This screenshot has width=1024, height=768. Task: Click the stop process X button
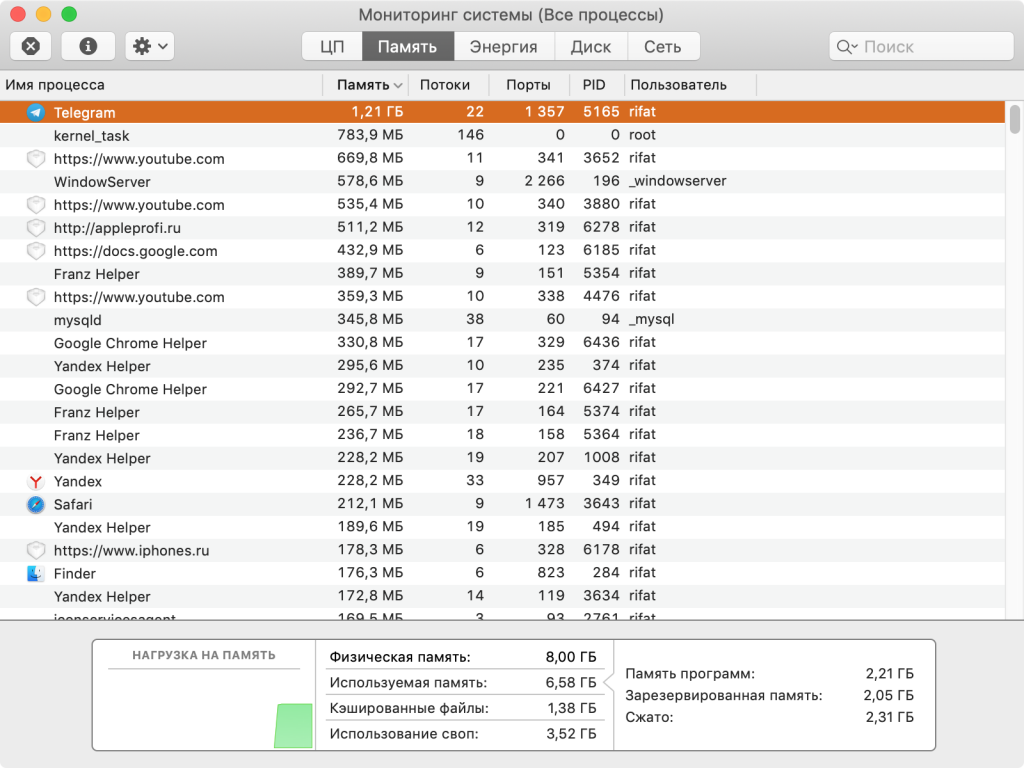pos(31,46)
